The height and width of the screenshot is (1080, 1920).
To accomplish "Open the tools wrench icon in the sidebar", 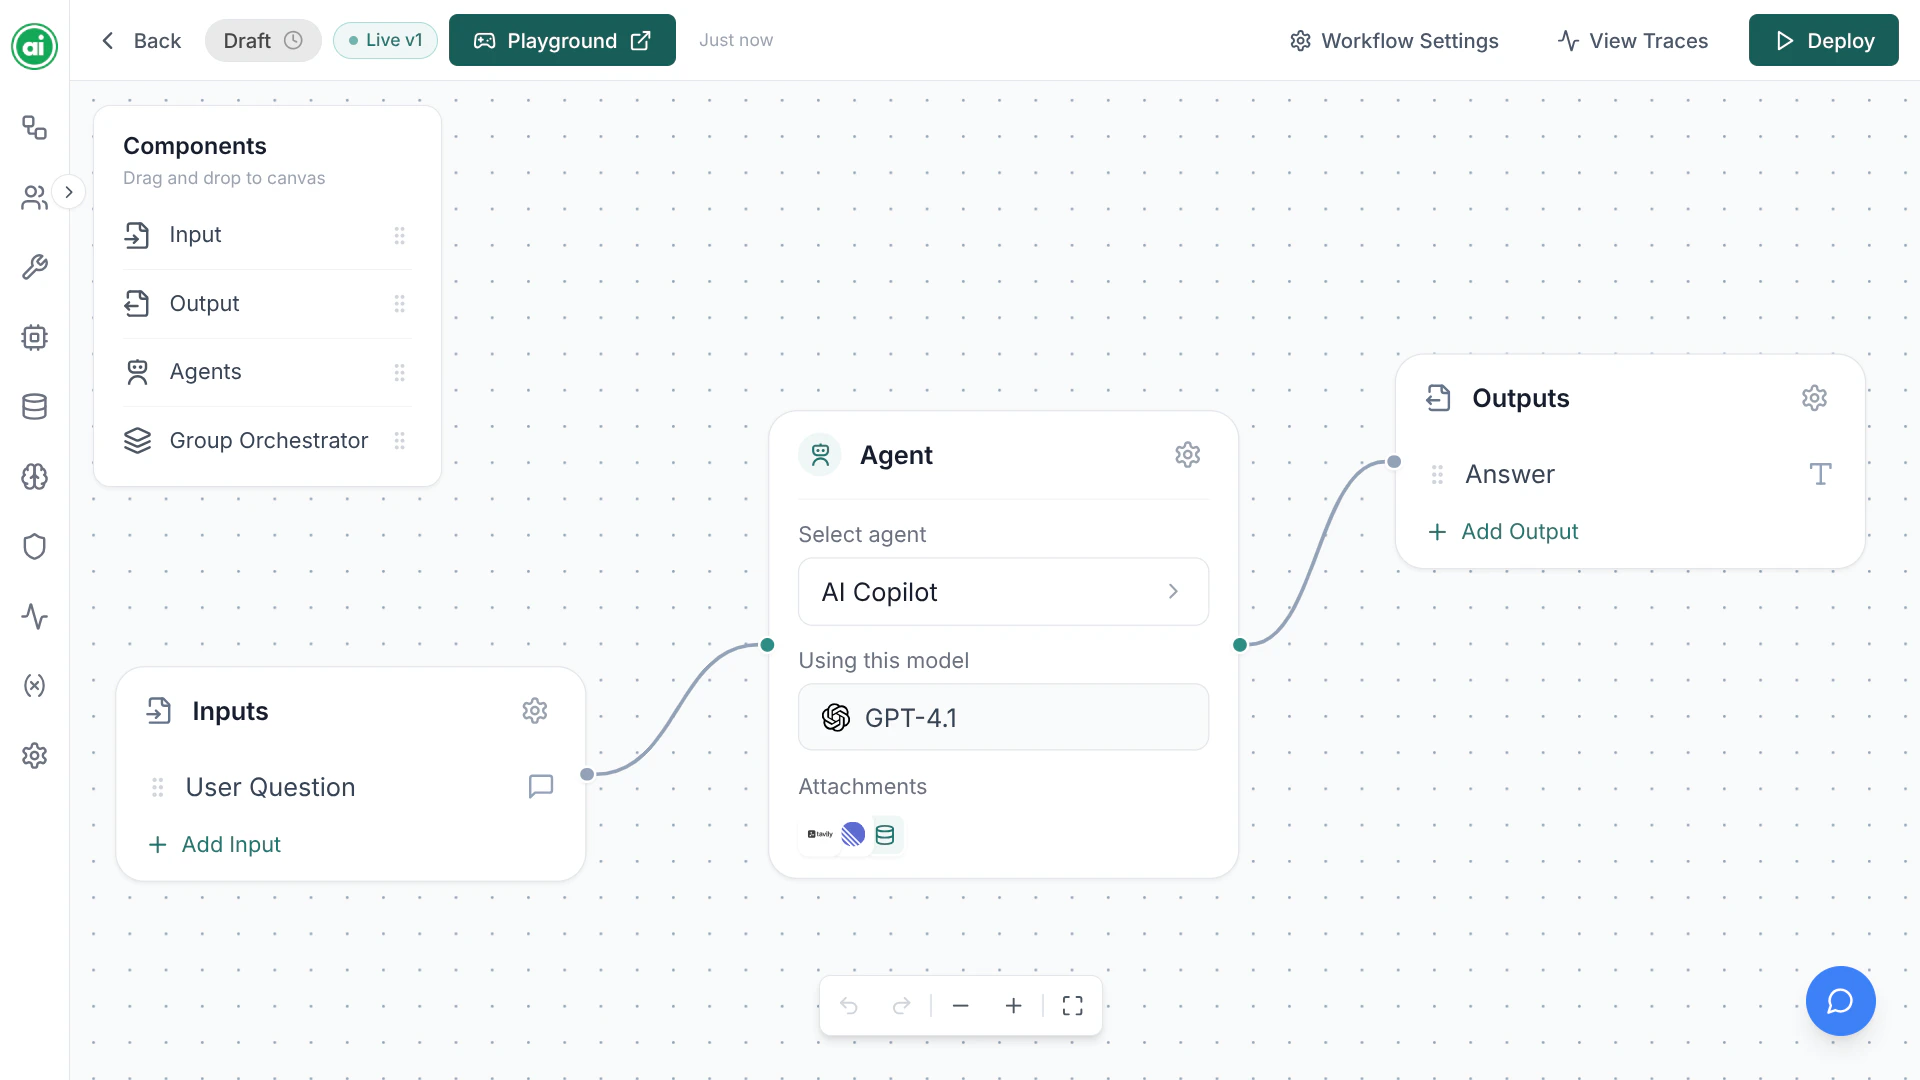I will click(x=35, y=267).
